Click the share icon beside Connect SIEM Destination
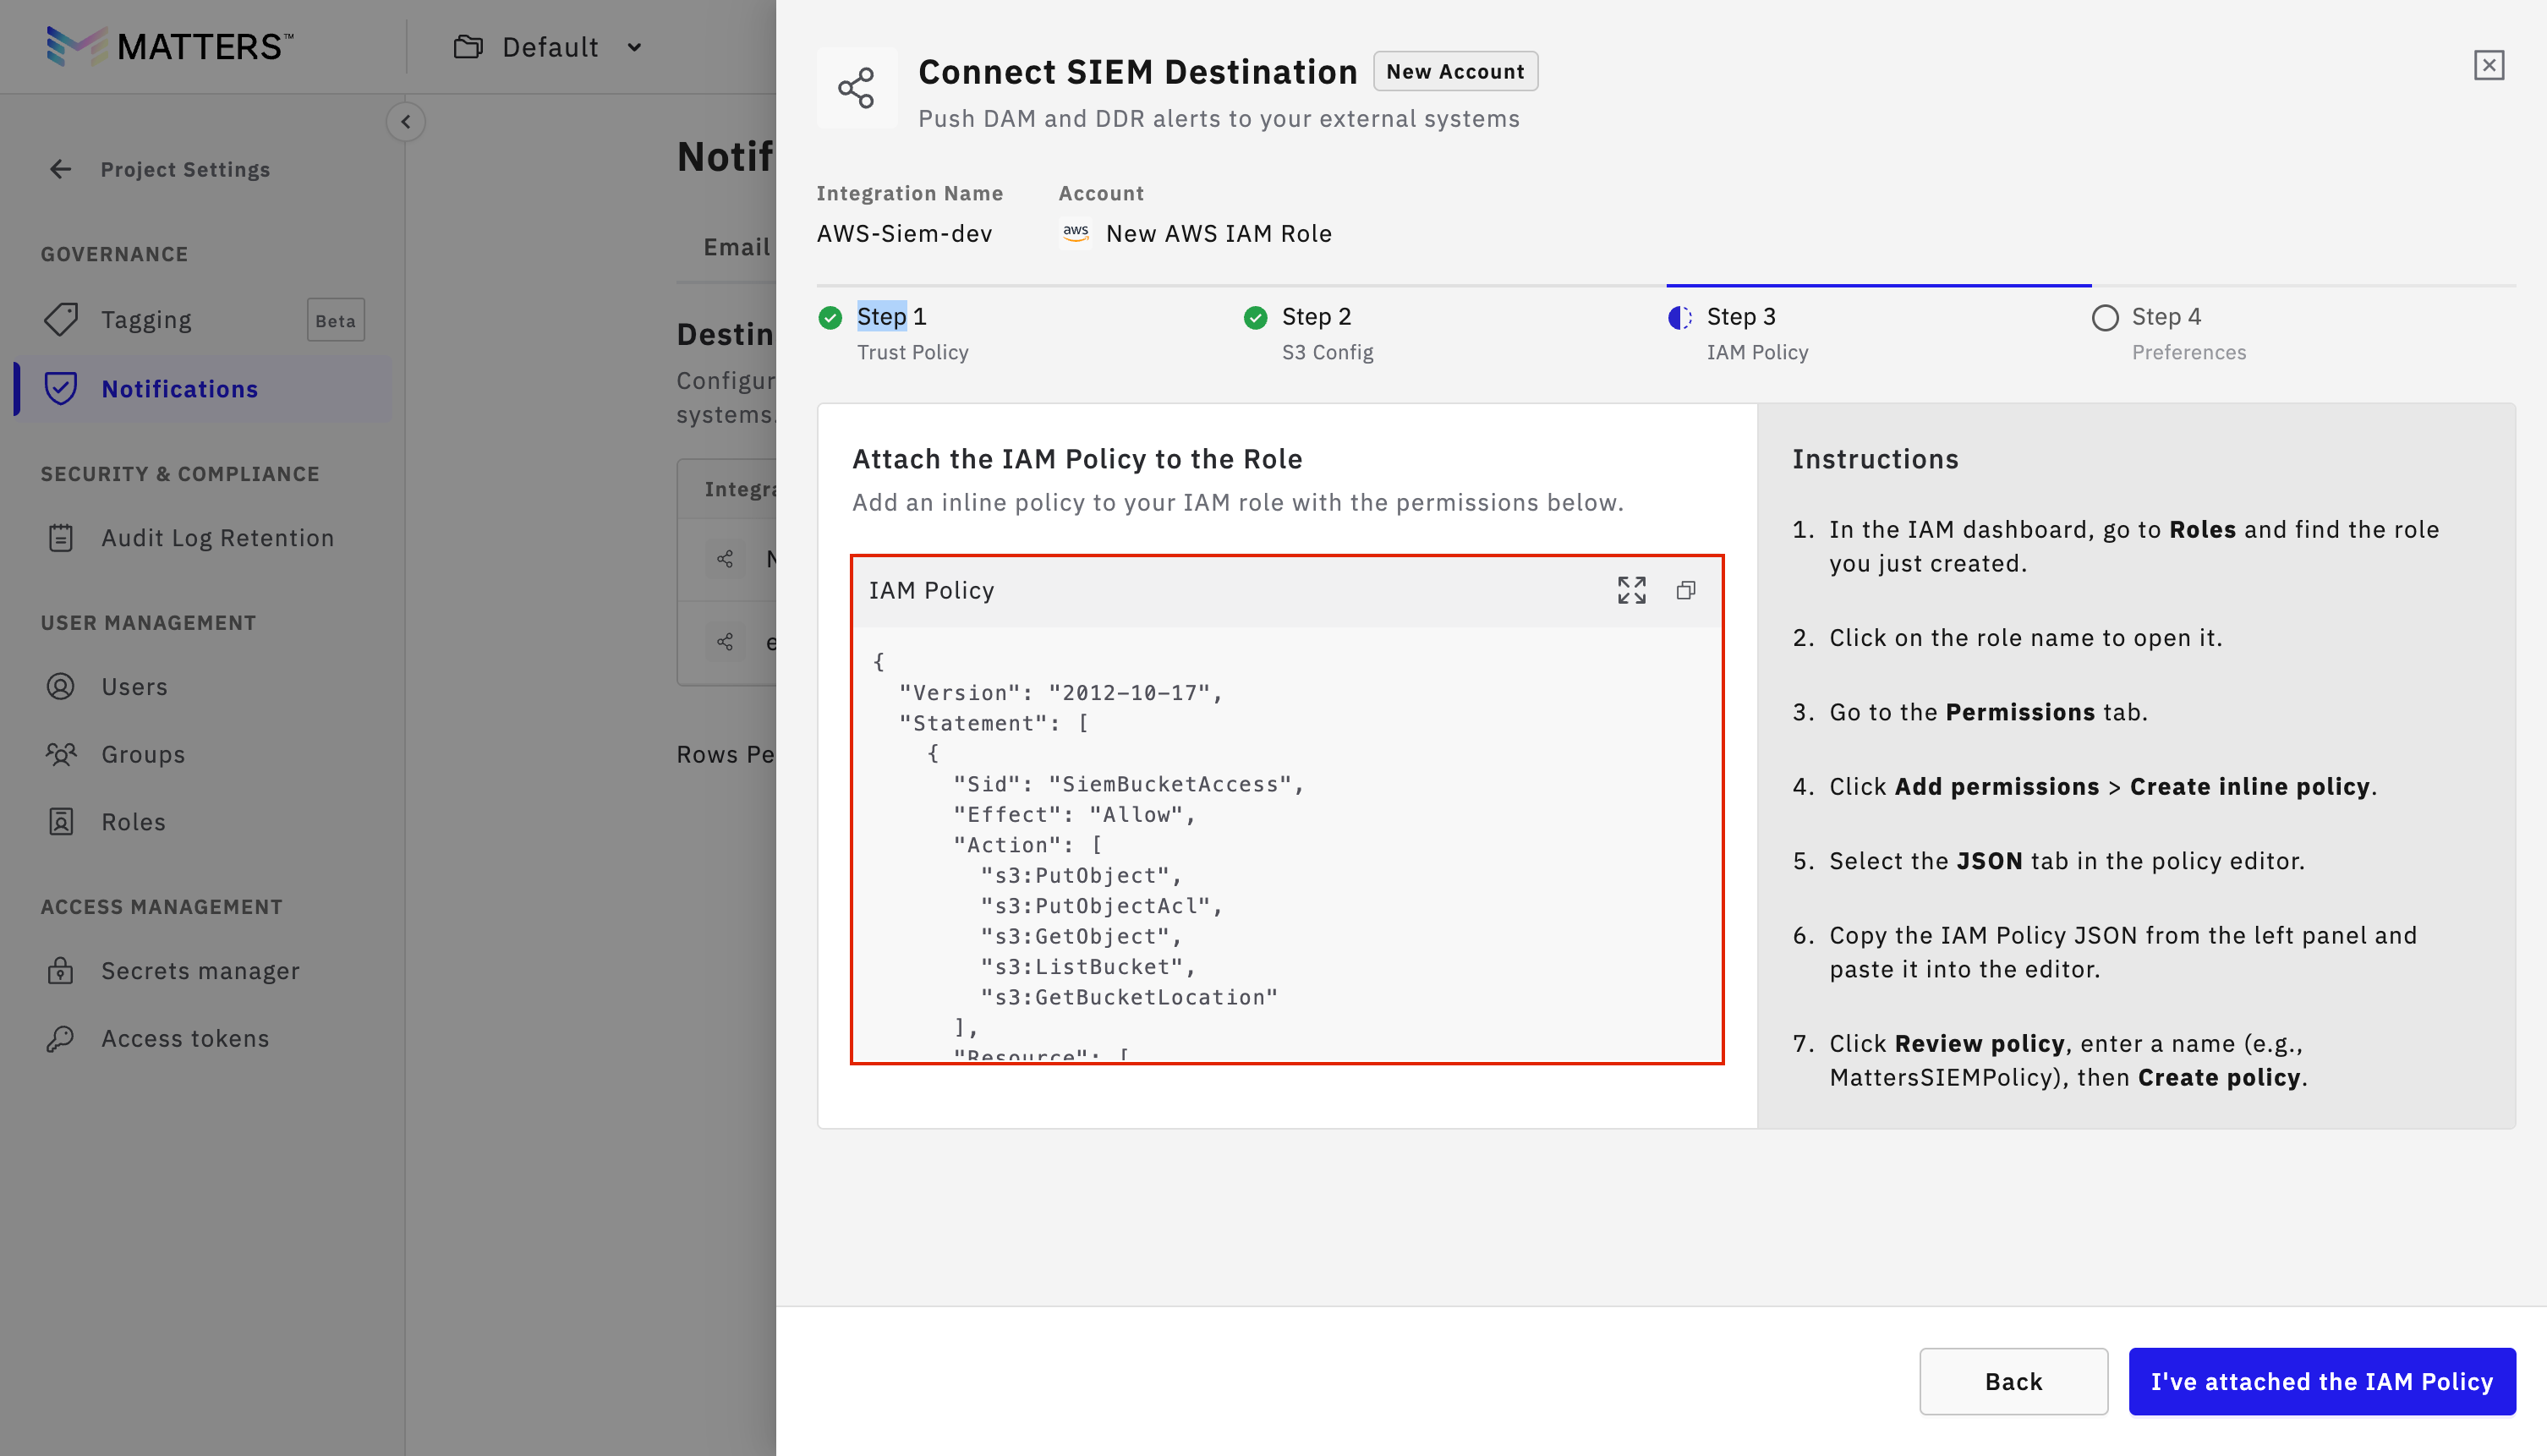 856,88
